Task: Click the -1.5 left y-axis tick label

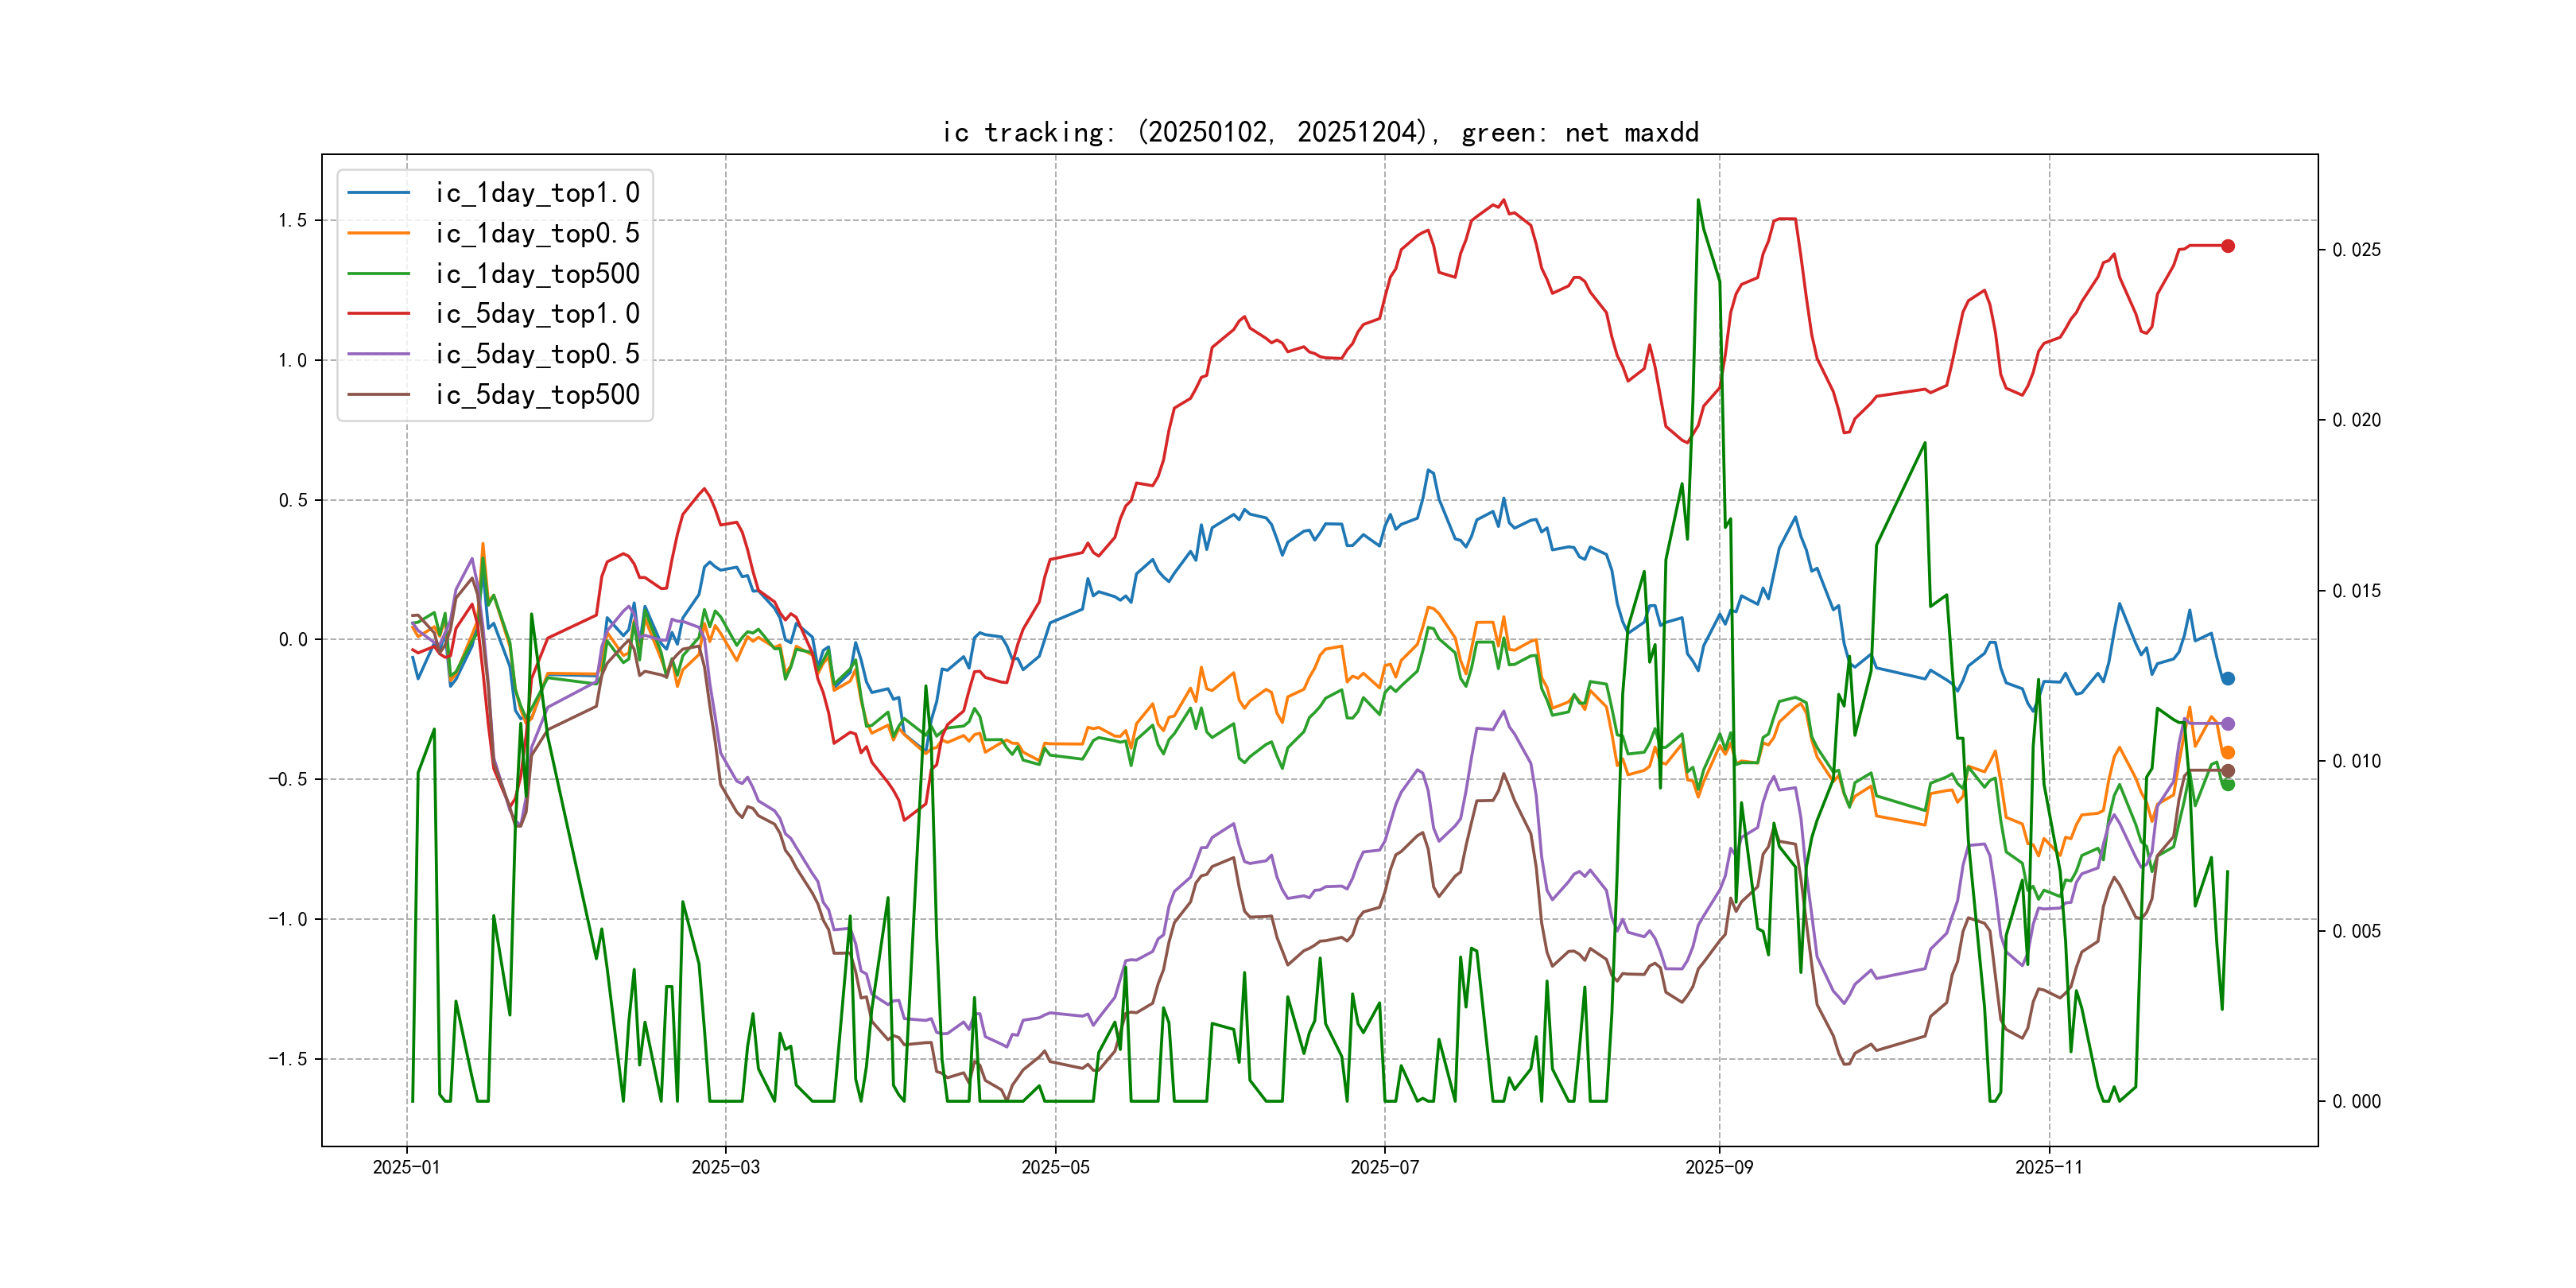Action: 287,1059
